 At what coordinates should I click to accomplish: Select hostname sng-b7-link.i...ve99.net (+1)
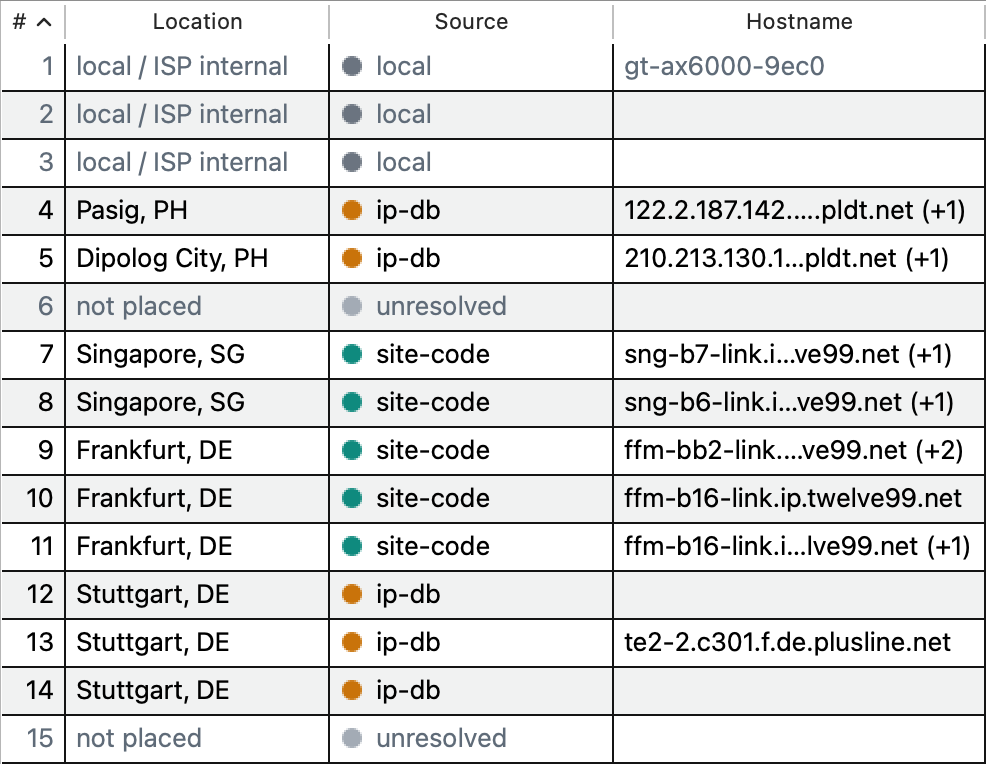tap(788, 355)
